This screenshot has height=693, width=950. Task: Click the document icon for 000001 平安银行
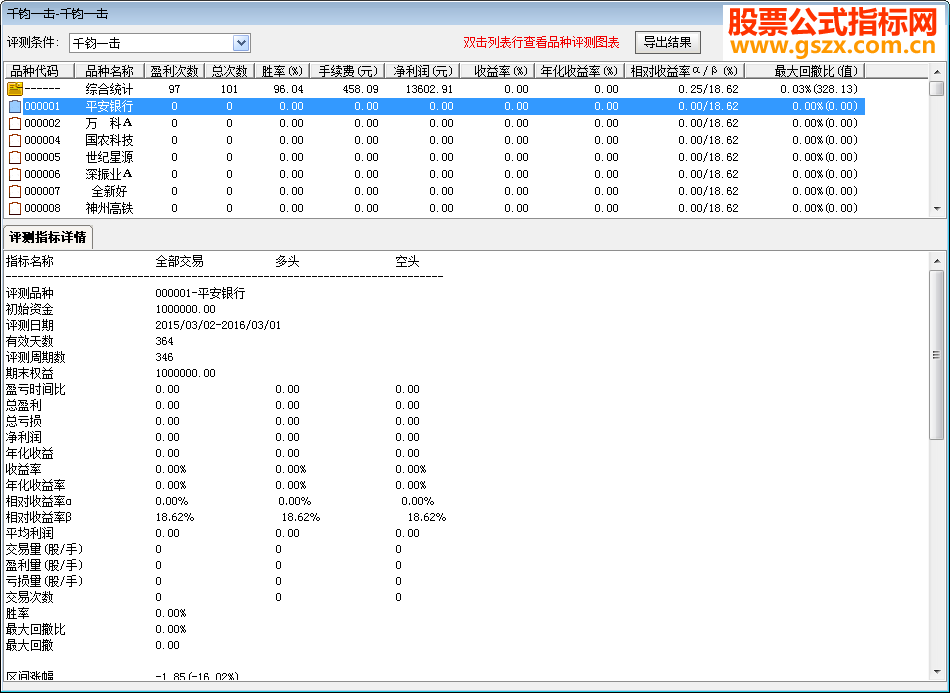tap(15, 106)
